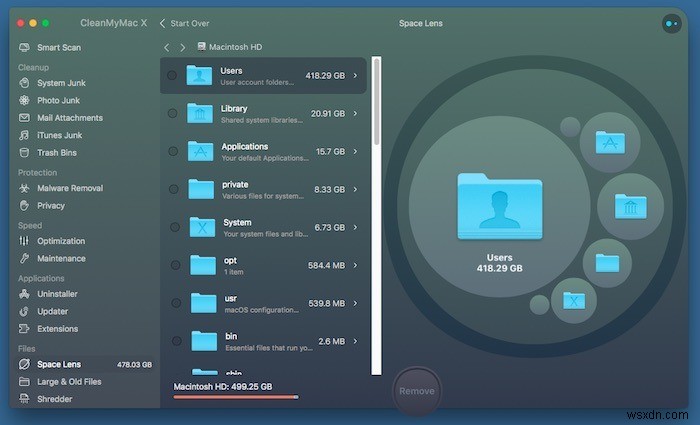Viewport: 700px width, 425px height.
Task: Click the unlabeled folder bubble in the map
Action: [x=607, y=263]
